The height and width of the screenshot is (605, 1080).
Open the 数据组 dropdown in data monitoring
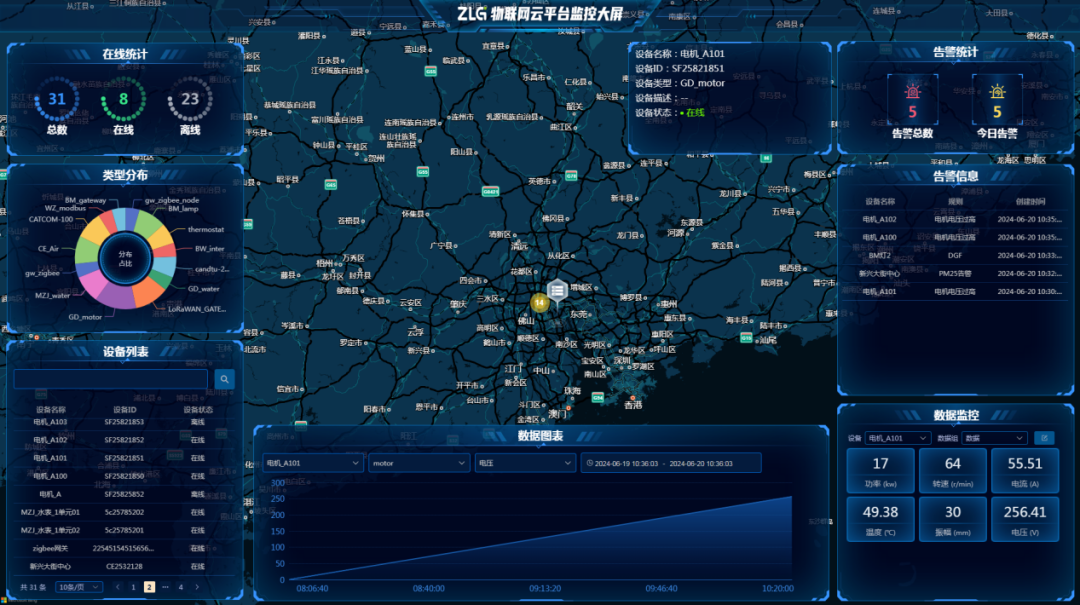(x=994, y=438)
